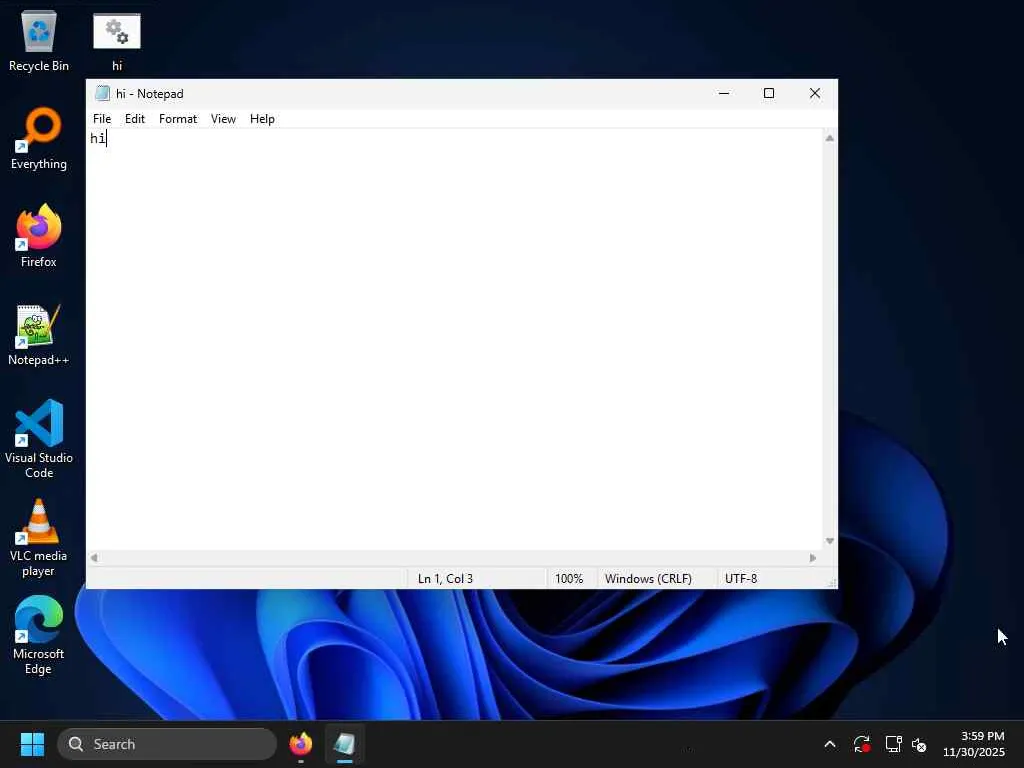Click the resize grip in status bar corner
The image size is (1024, 768).
832,583
